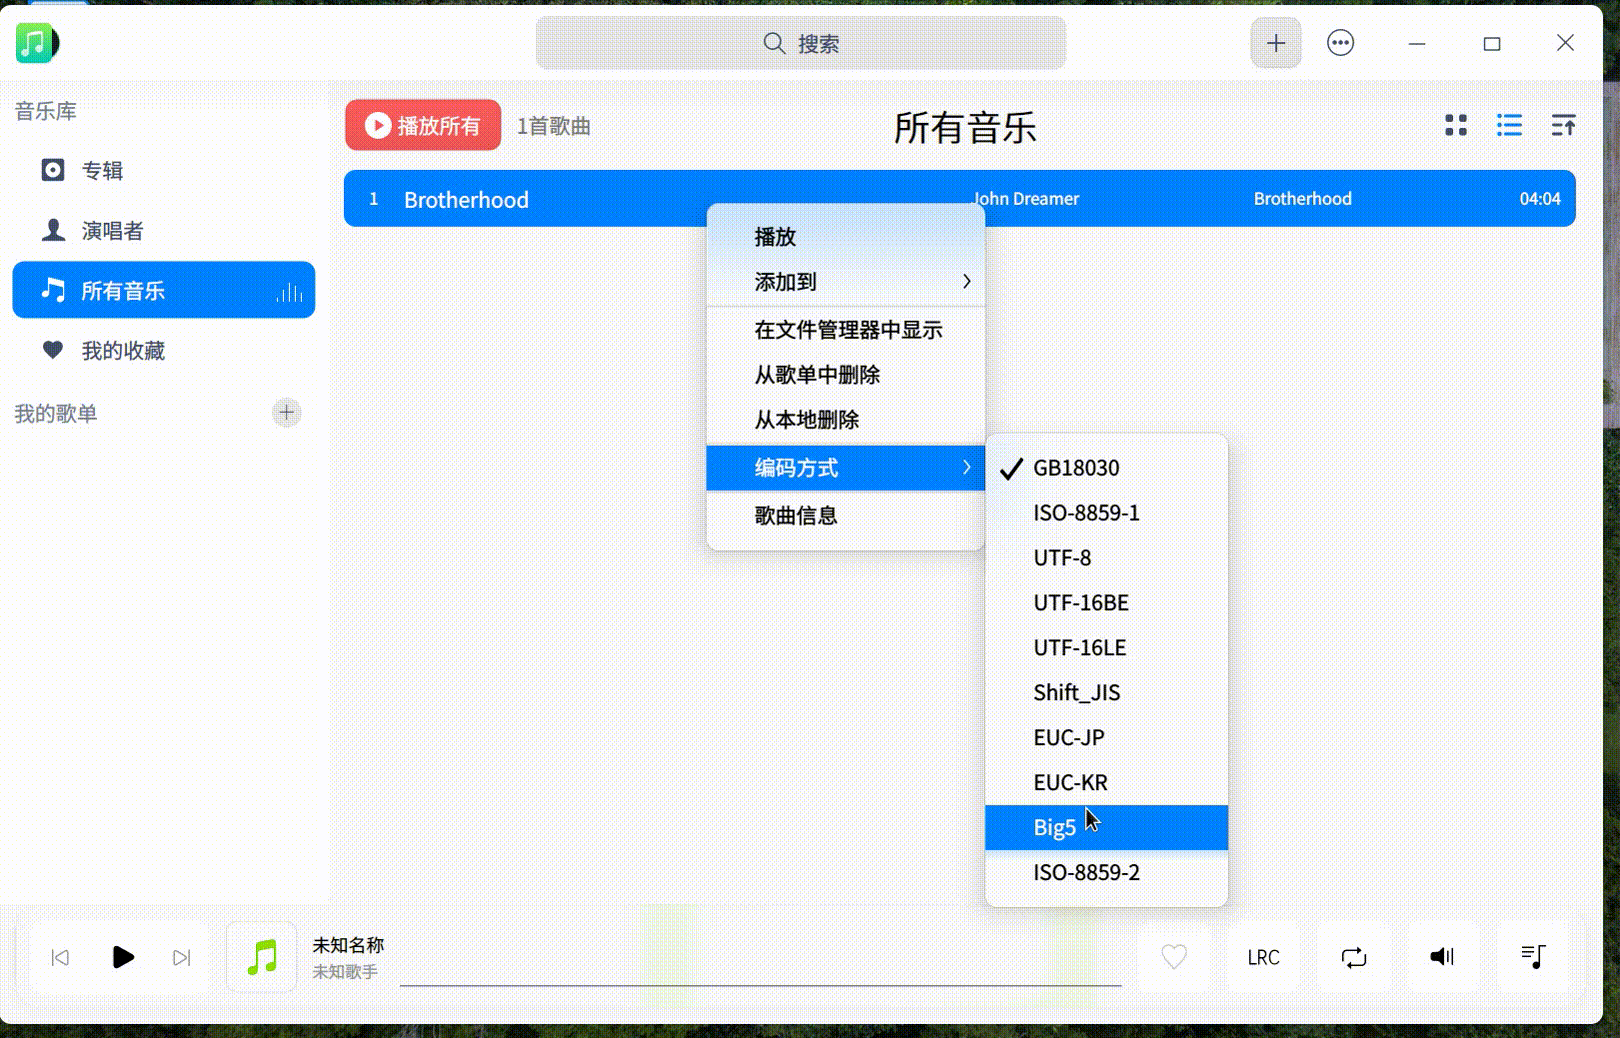This screenshot has height=1038, width=1620.
Task: Add current song to favorites heart
Action: [1174, 957]
